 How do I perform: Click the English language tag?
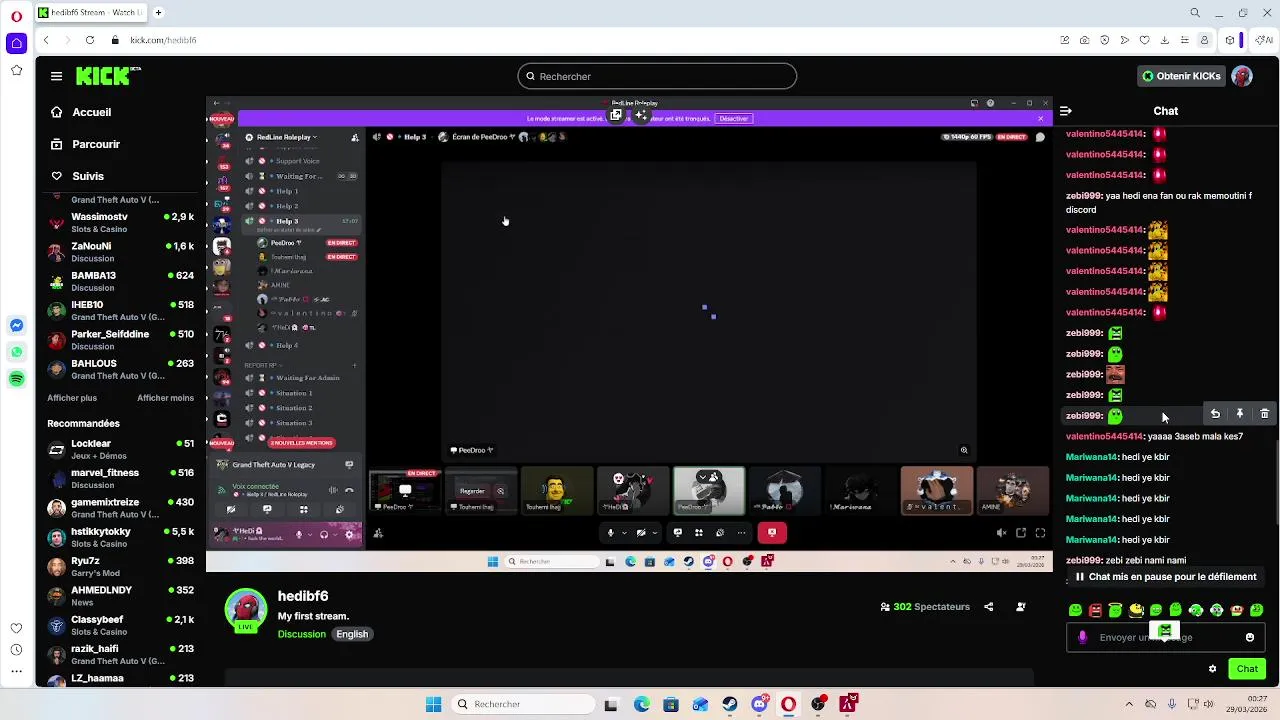352,634
